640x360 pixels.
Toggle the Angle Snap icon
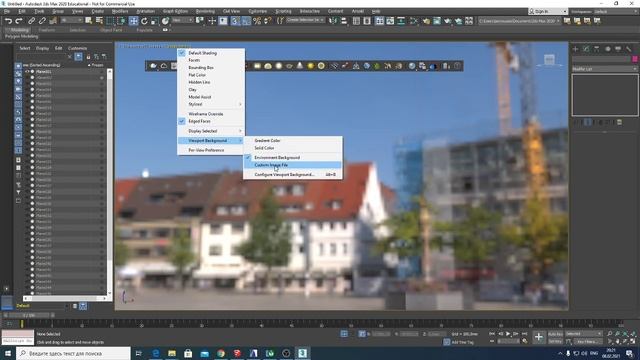(x=246, y=21)
